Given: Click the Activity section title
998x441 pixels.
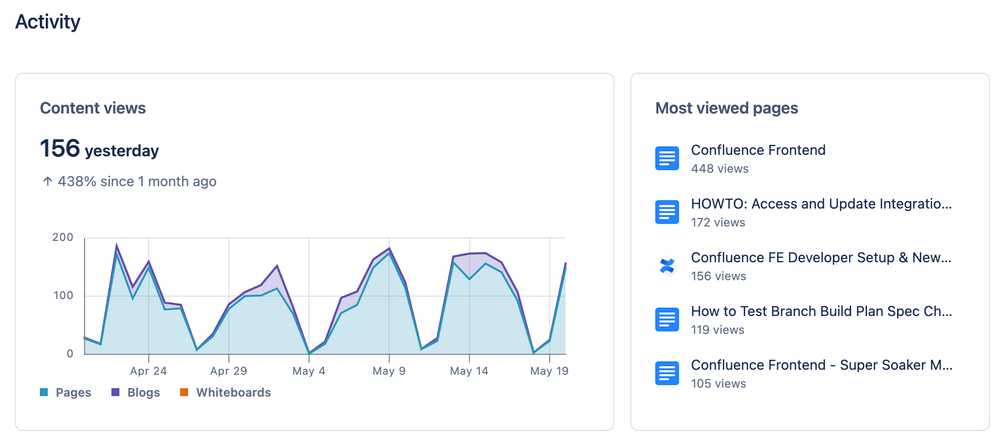Looking at the screenshot, I should tap(48, 22).
